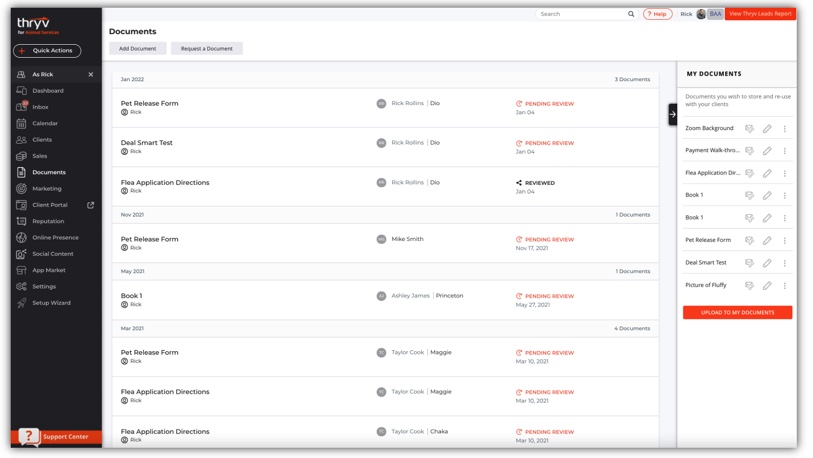
Task: Click View Thryv Leads Report button
Action: tap(760, 14)
